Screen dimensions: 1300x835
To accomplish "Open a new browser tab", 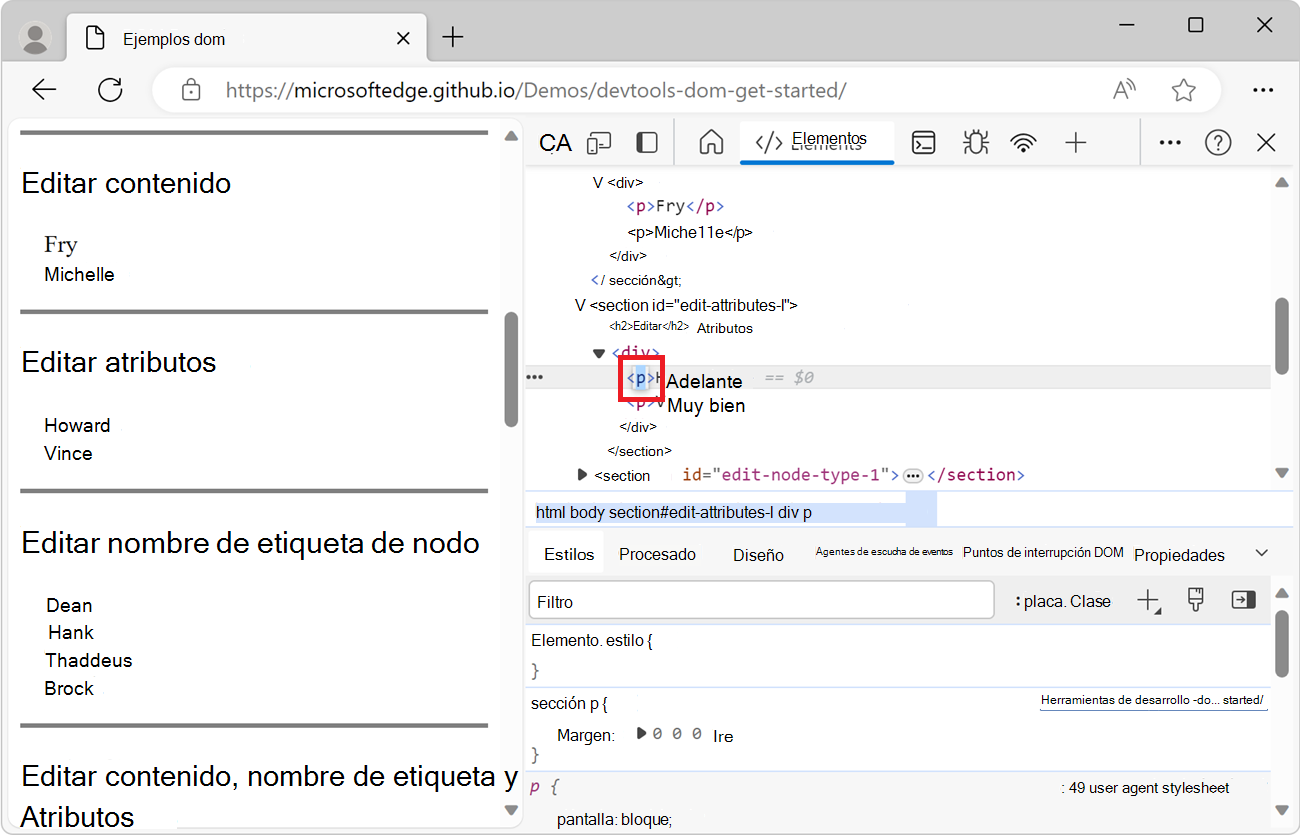I will click(453, 38).
